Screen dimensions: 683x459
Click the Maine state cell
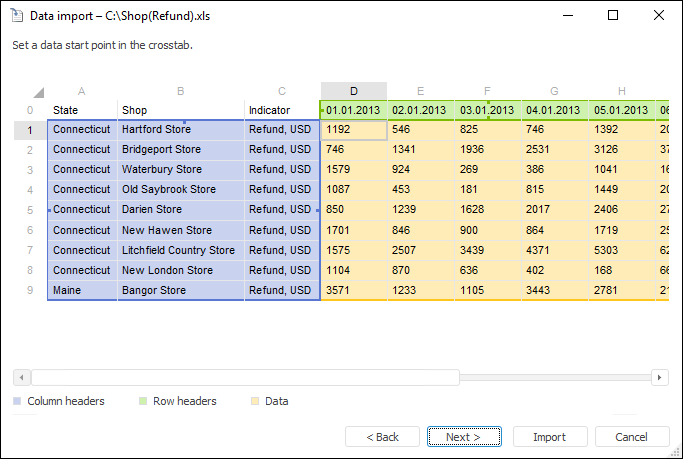click(81, 290)
